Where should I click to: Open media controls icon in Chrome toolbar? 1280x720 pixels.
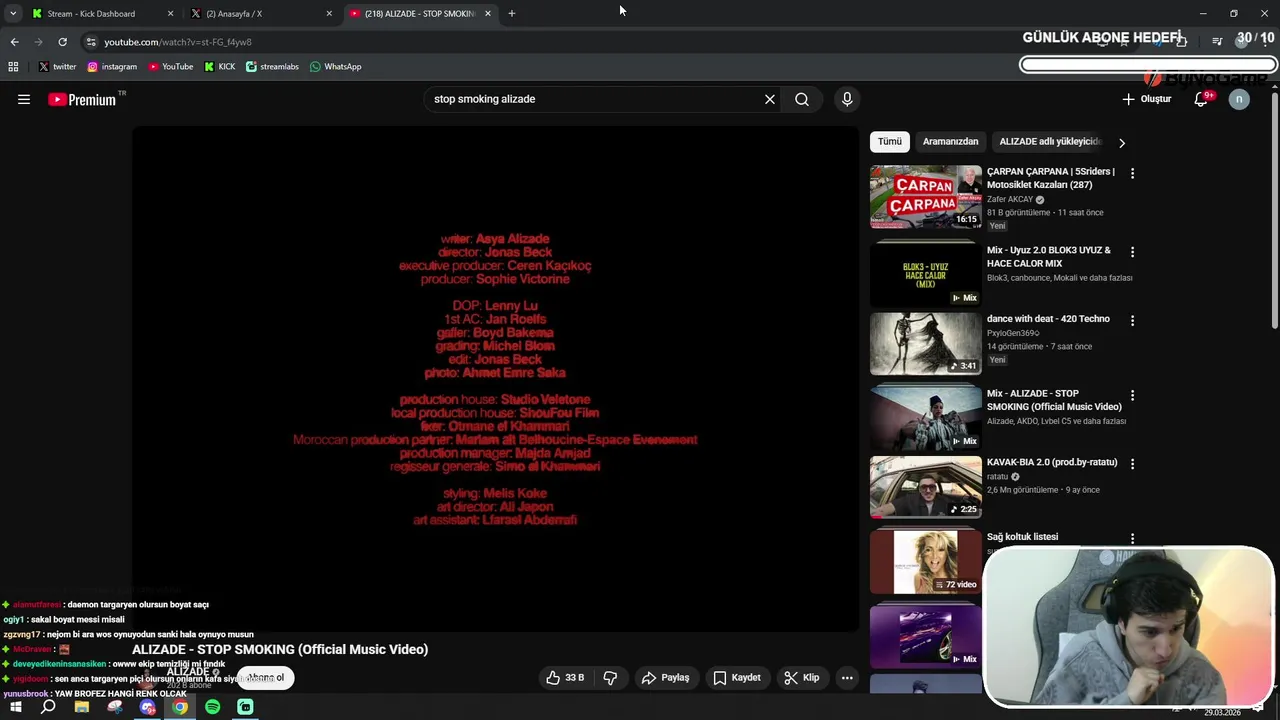1217,42
